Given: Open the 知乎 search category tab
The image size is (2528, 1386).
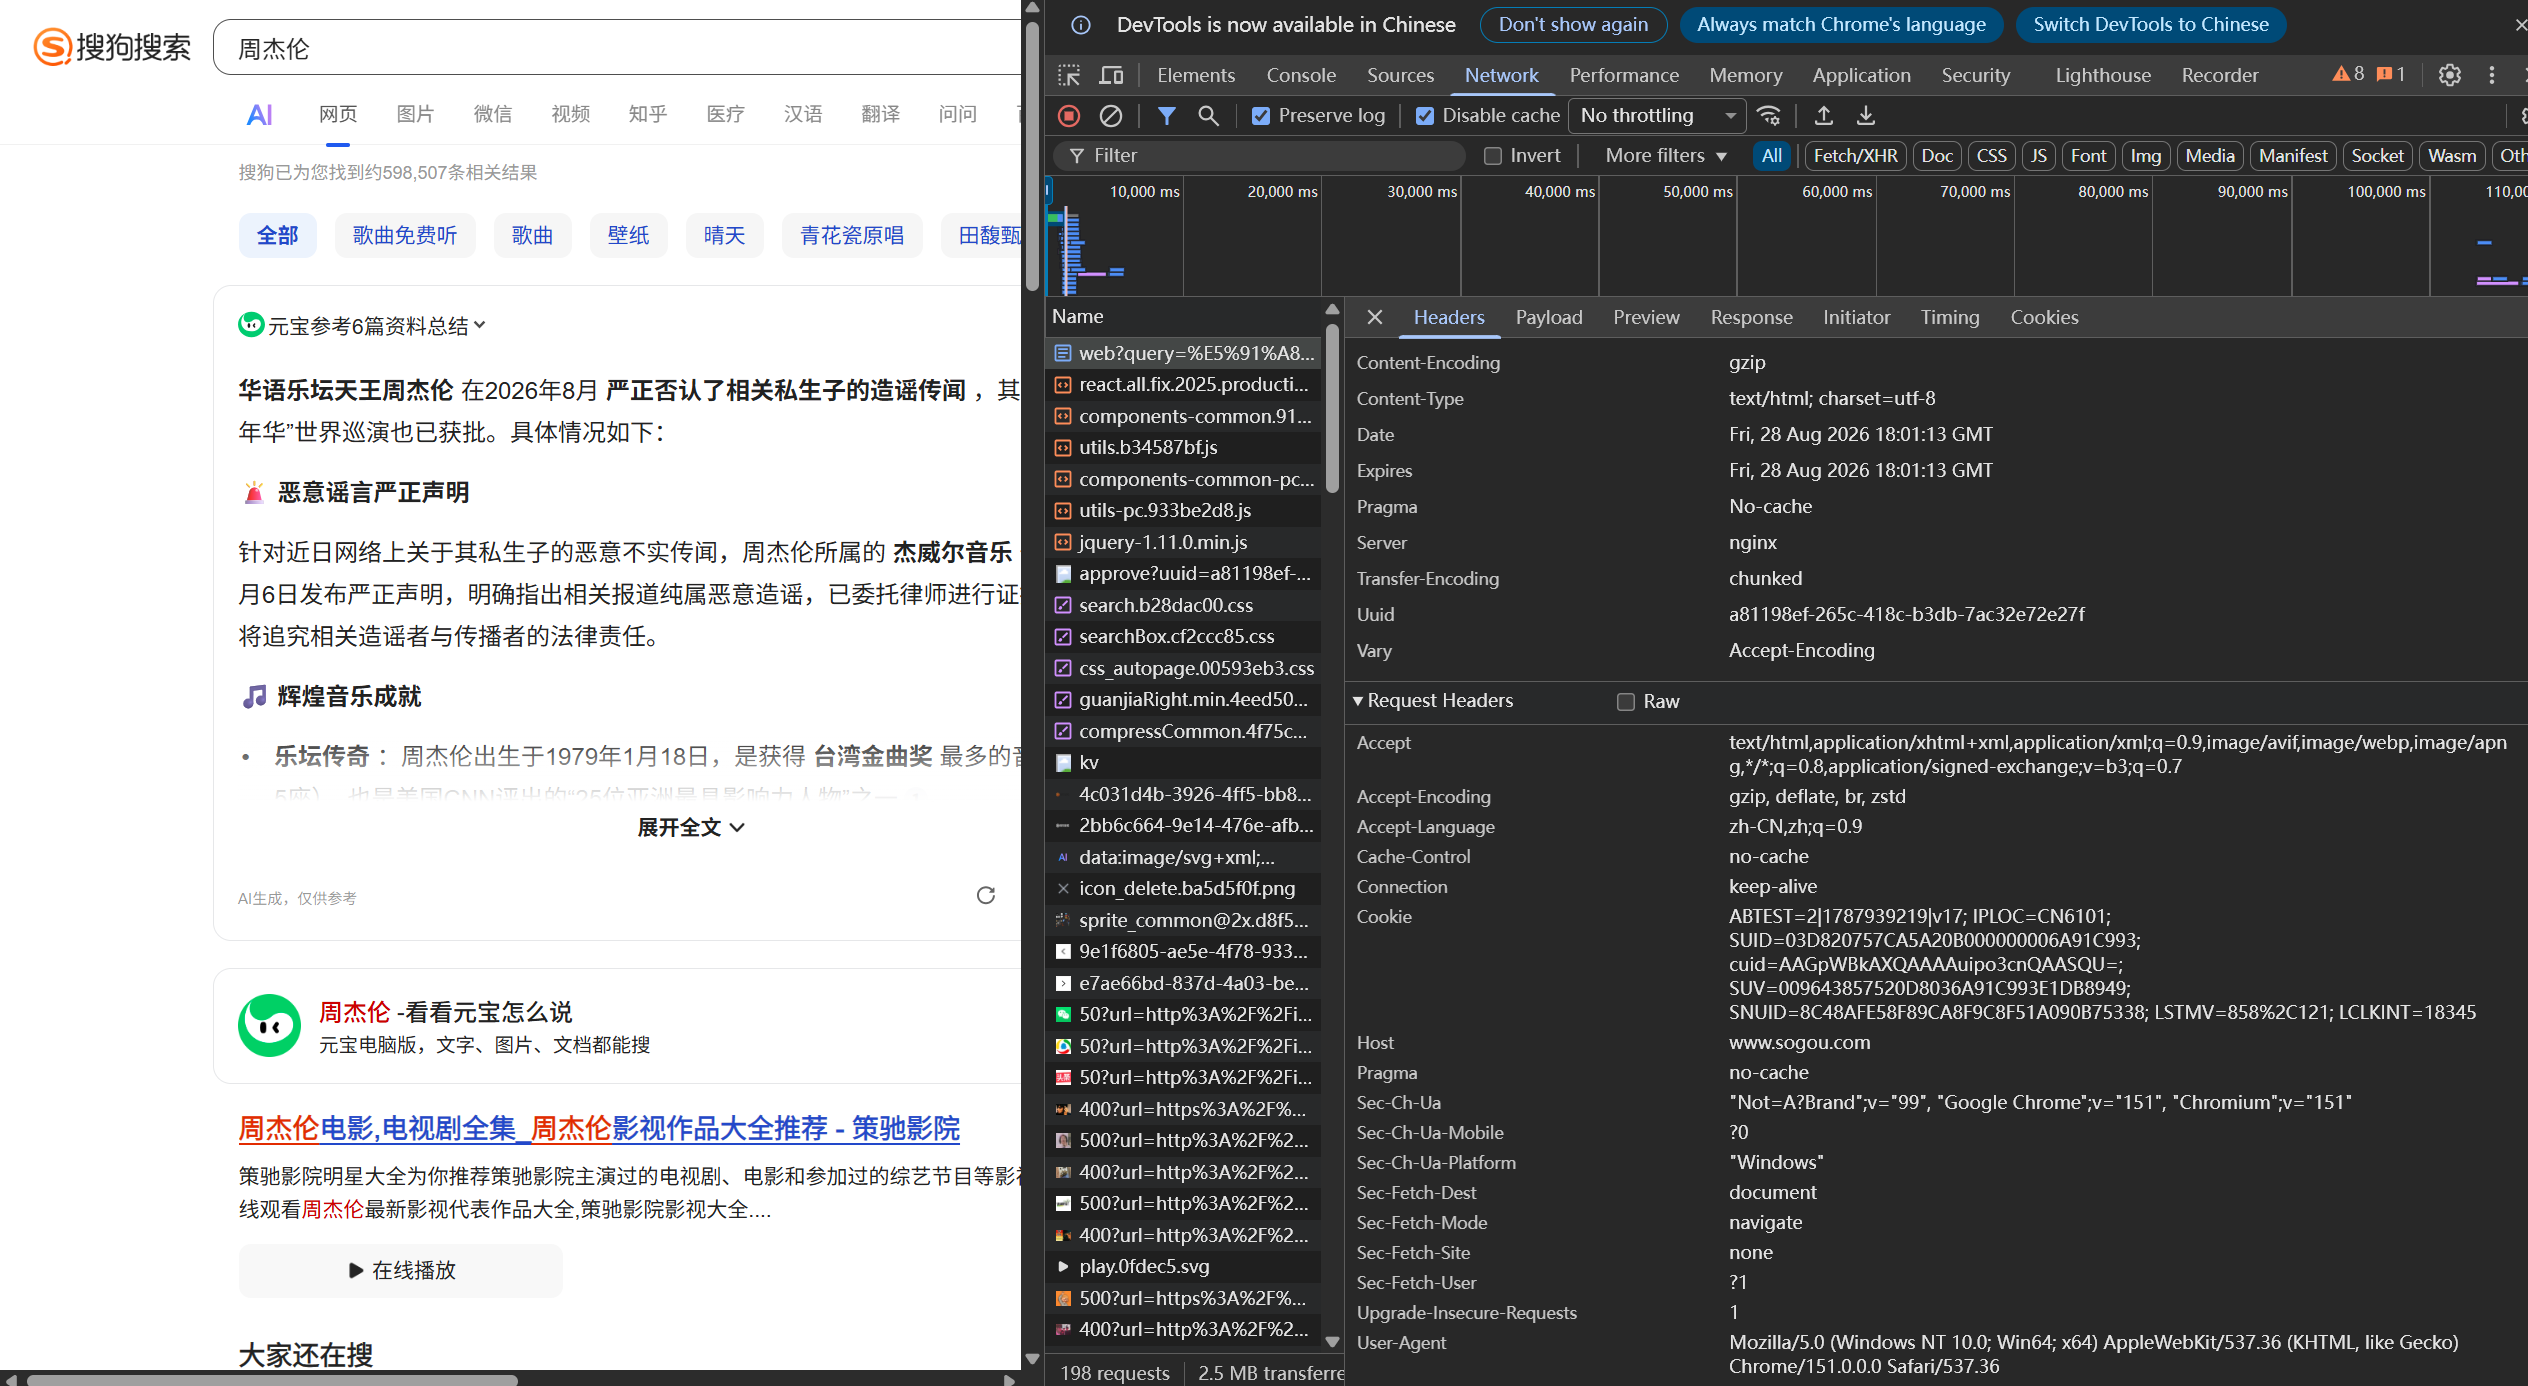Looking at the screenshot, I should click(648, 114).
